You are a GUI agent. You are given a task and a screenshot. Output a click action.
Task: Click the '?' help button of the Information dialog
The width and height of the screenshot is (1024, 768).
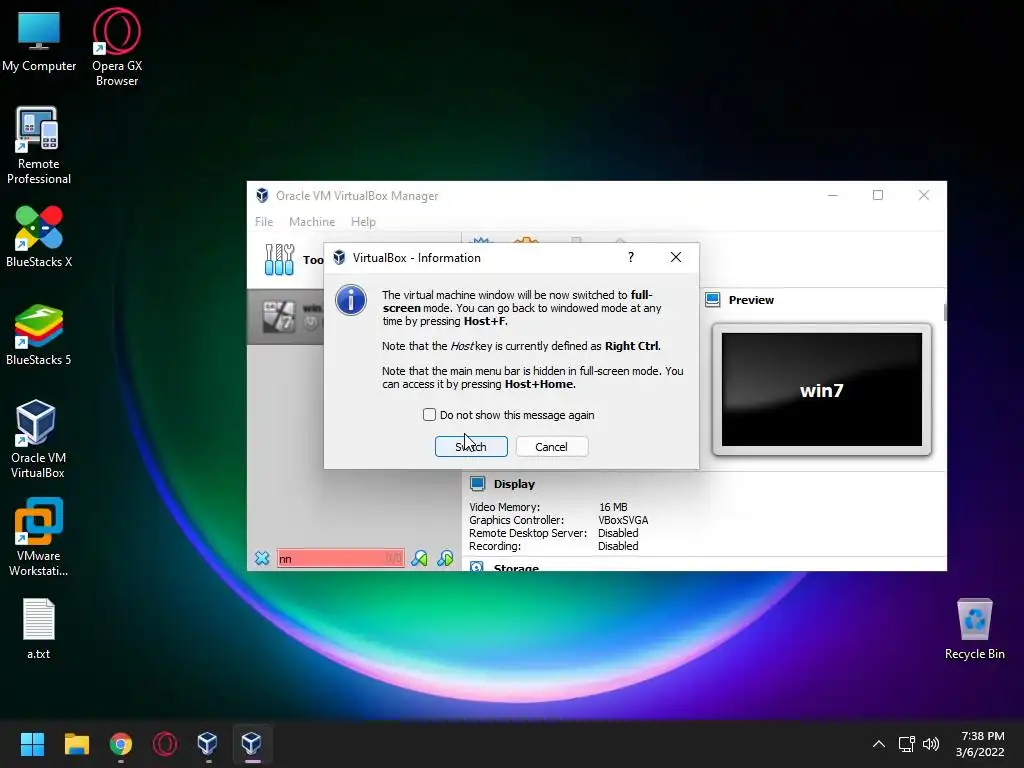630,257
